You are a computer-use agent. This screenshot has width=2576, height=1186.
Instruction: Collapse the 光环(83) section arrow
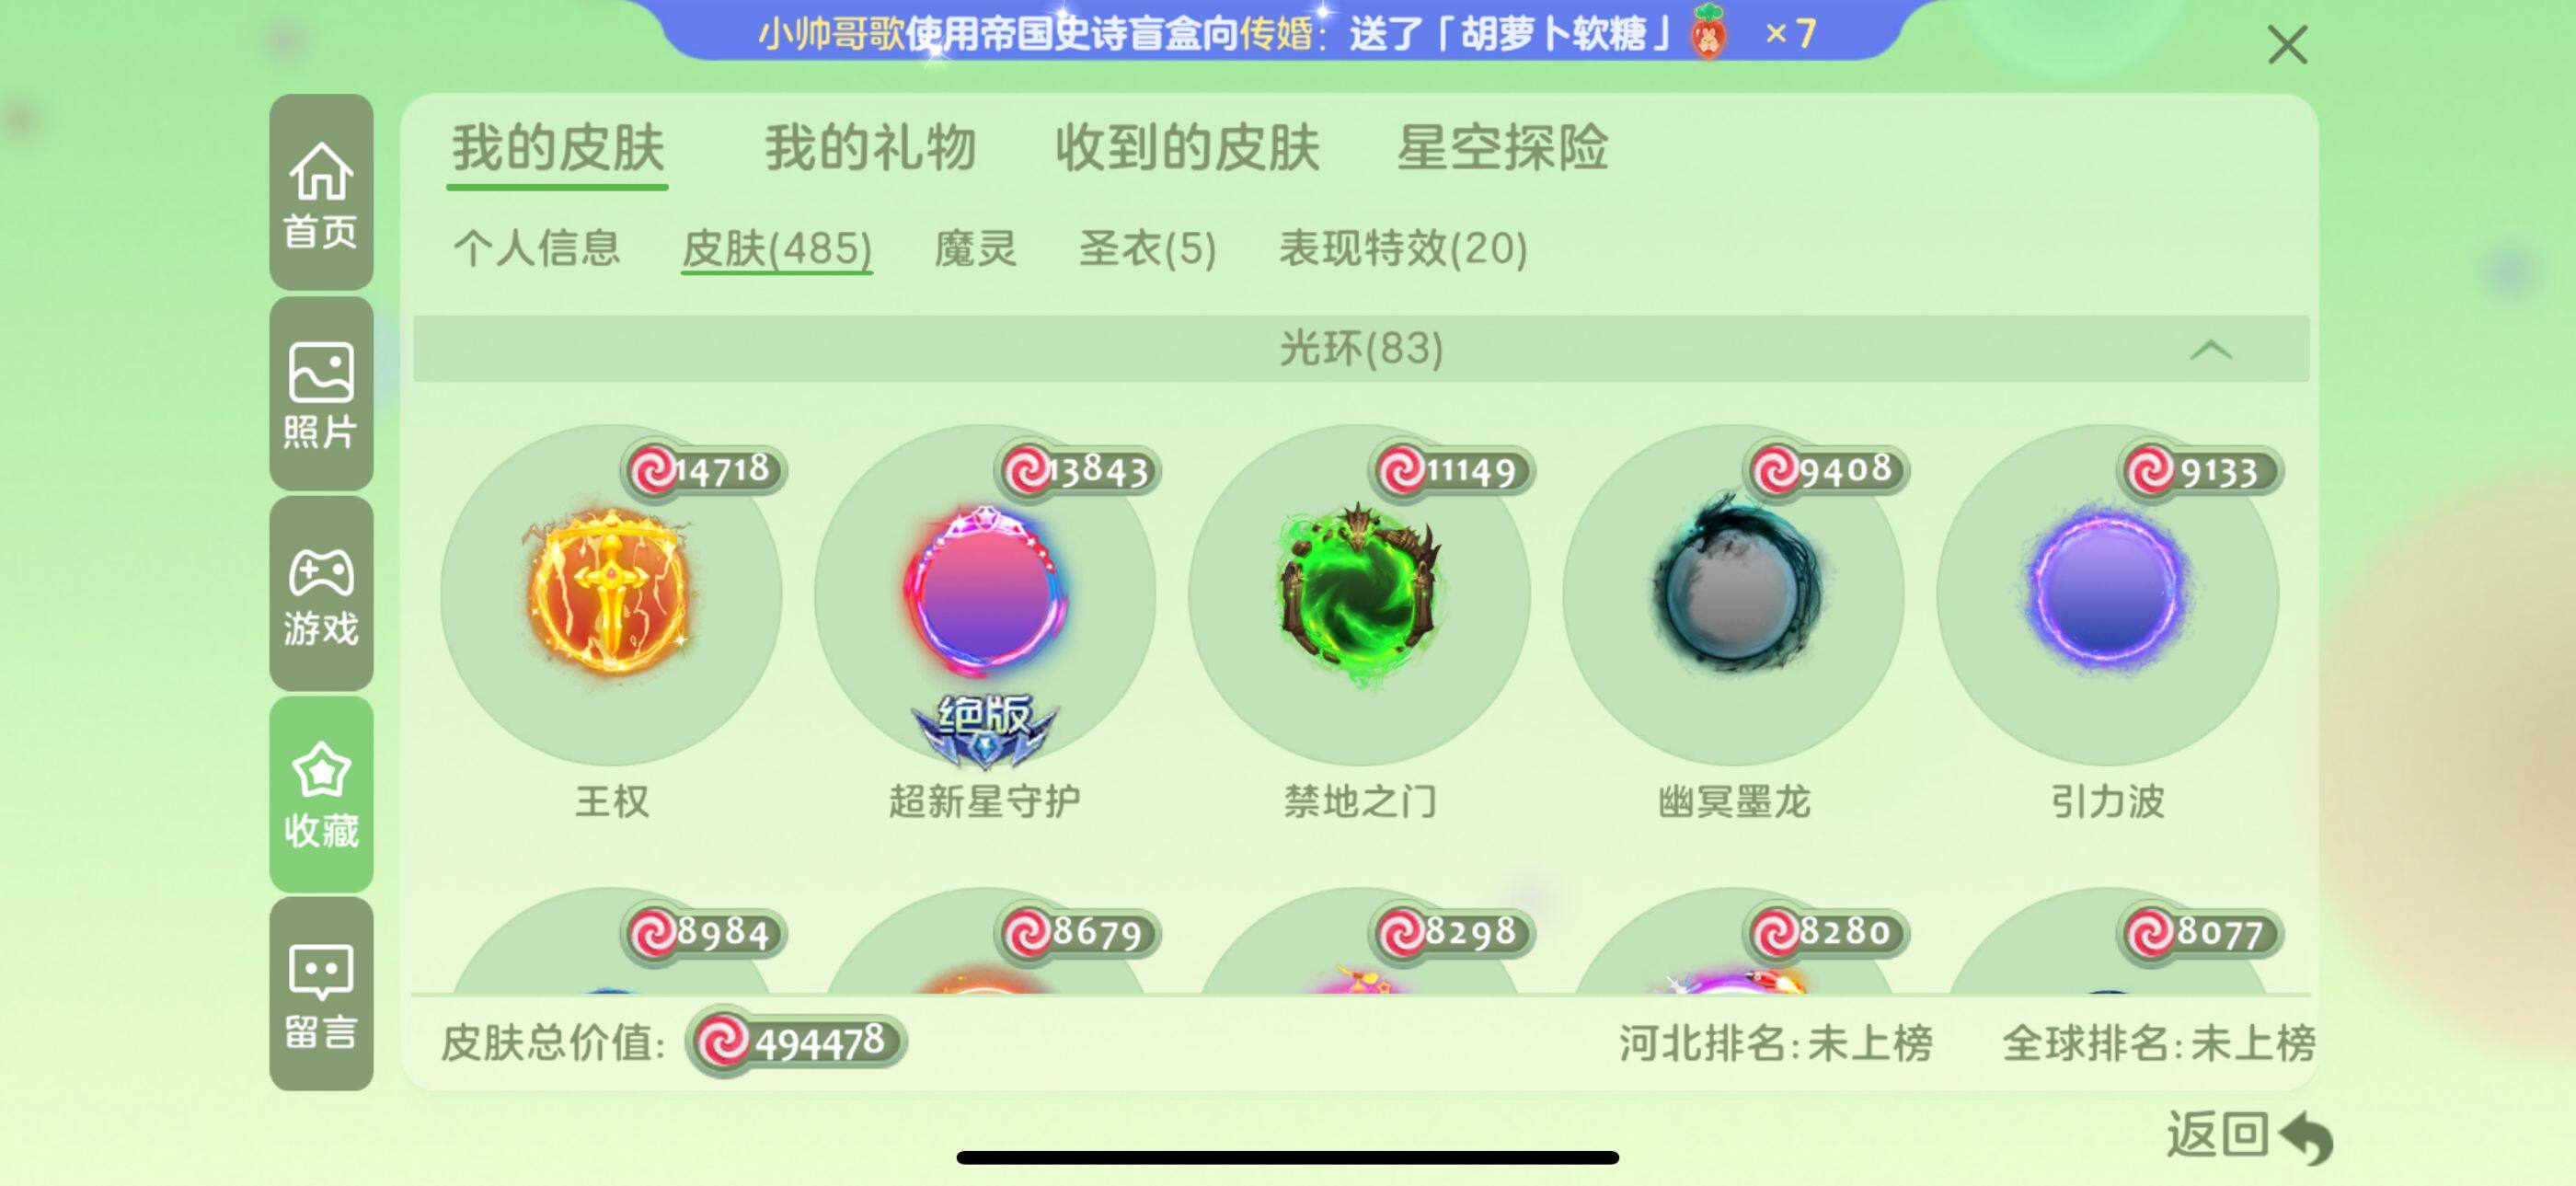(x=2210, y=350)
